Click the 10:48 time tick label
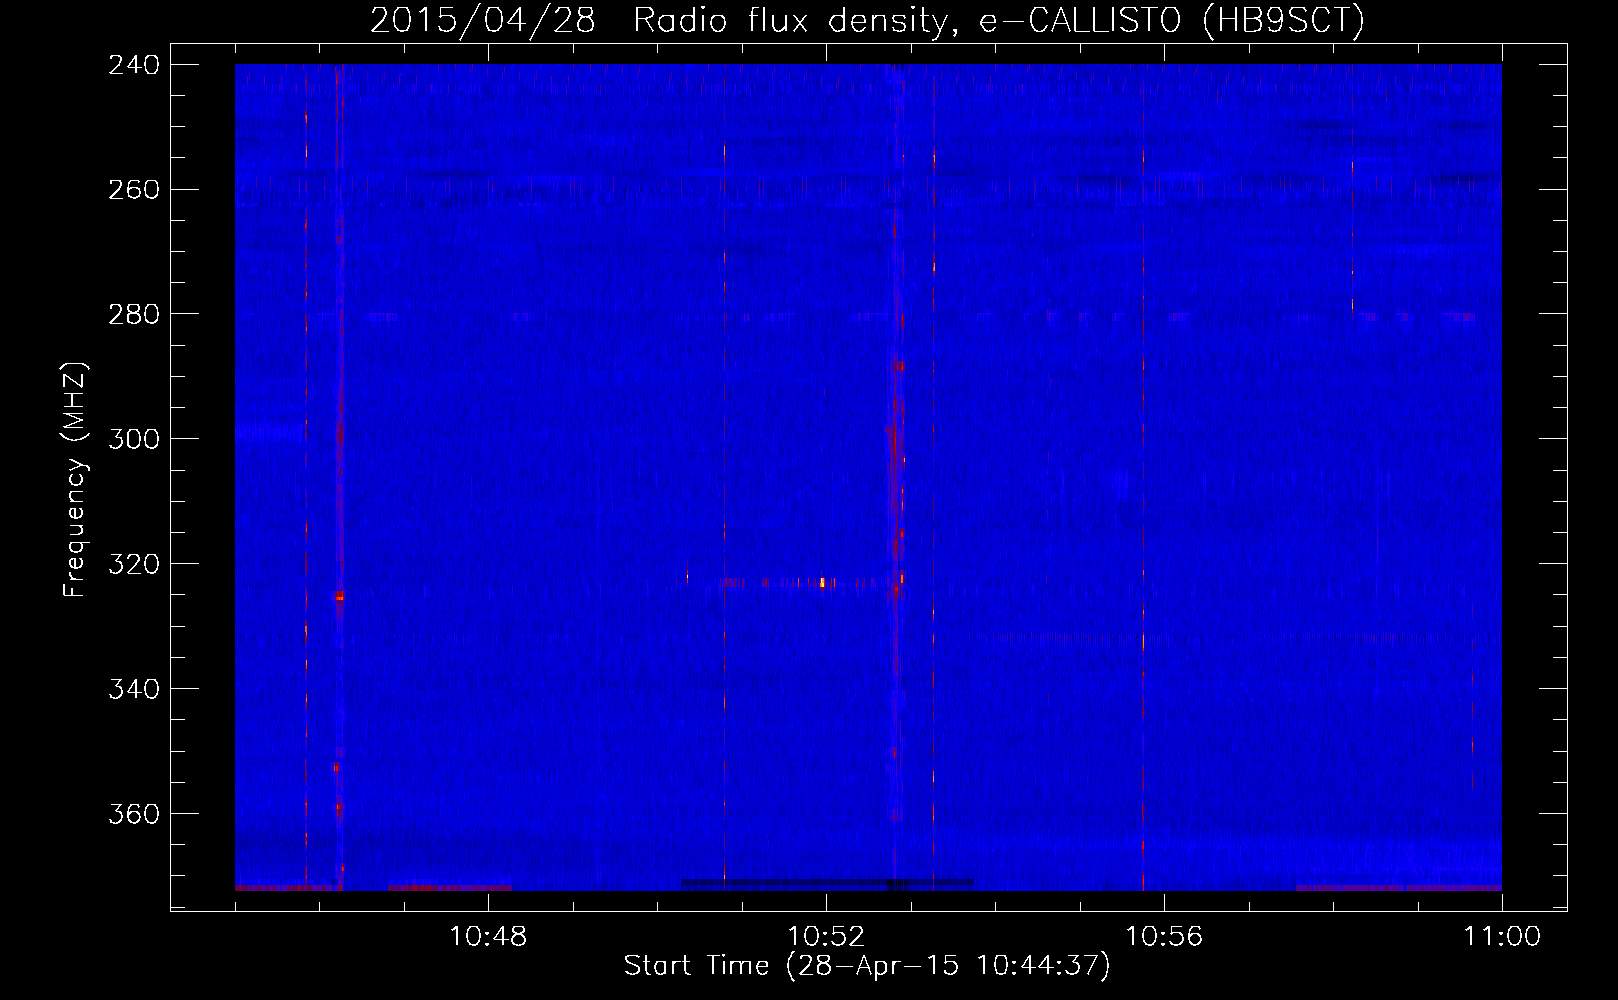Viewport: 1618px width, 1000px height. [488, 936]
